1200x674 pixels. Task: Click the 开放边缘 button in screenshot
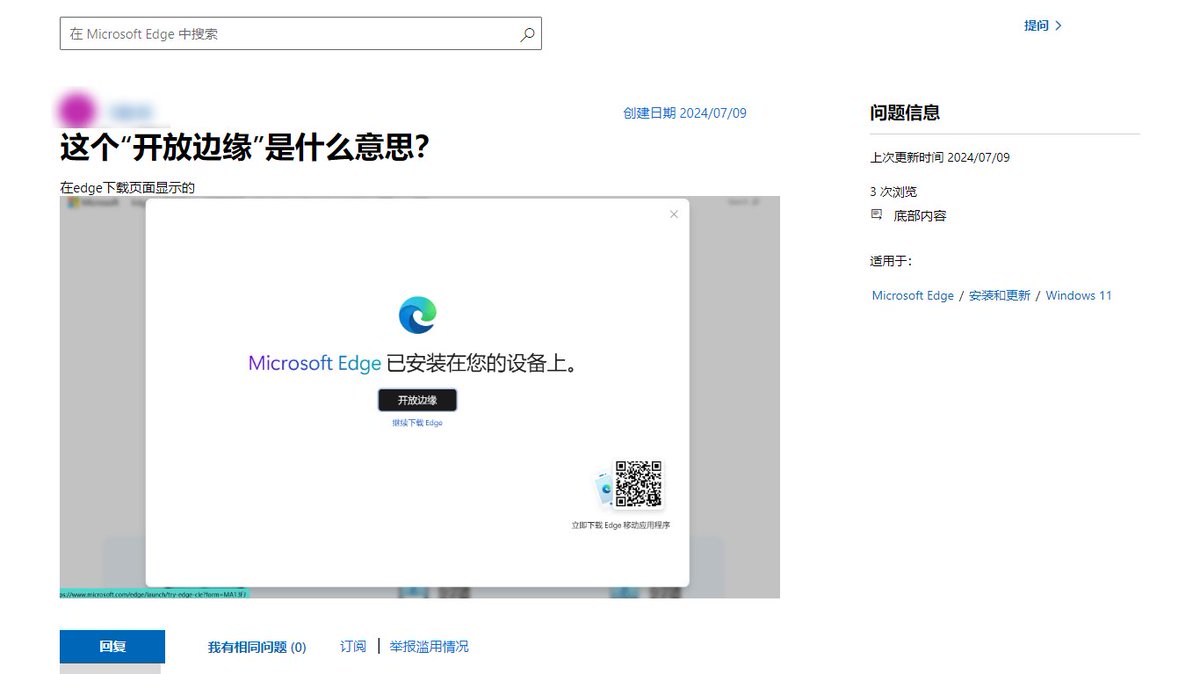coord(417,400)
